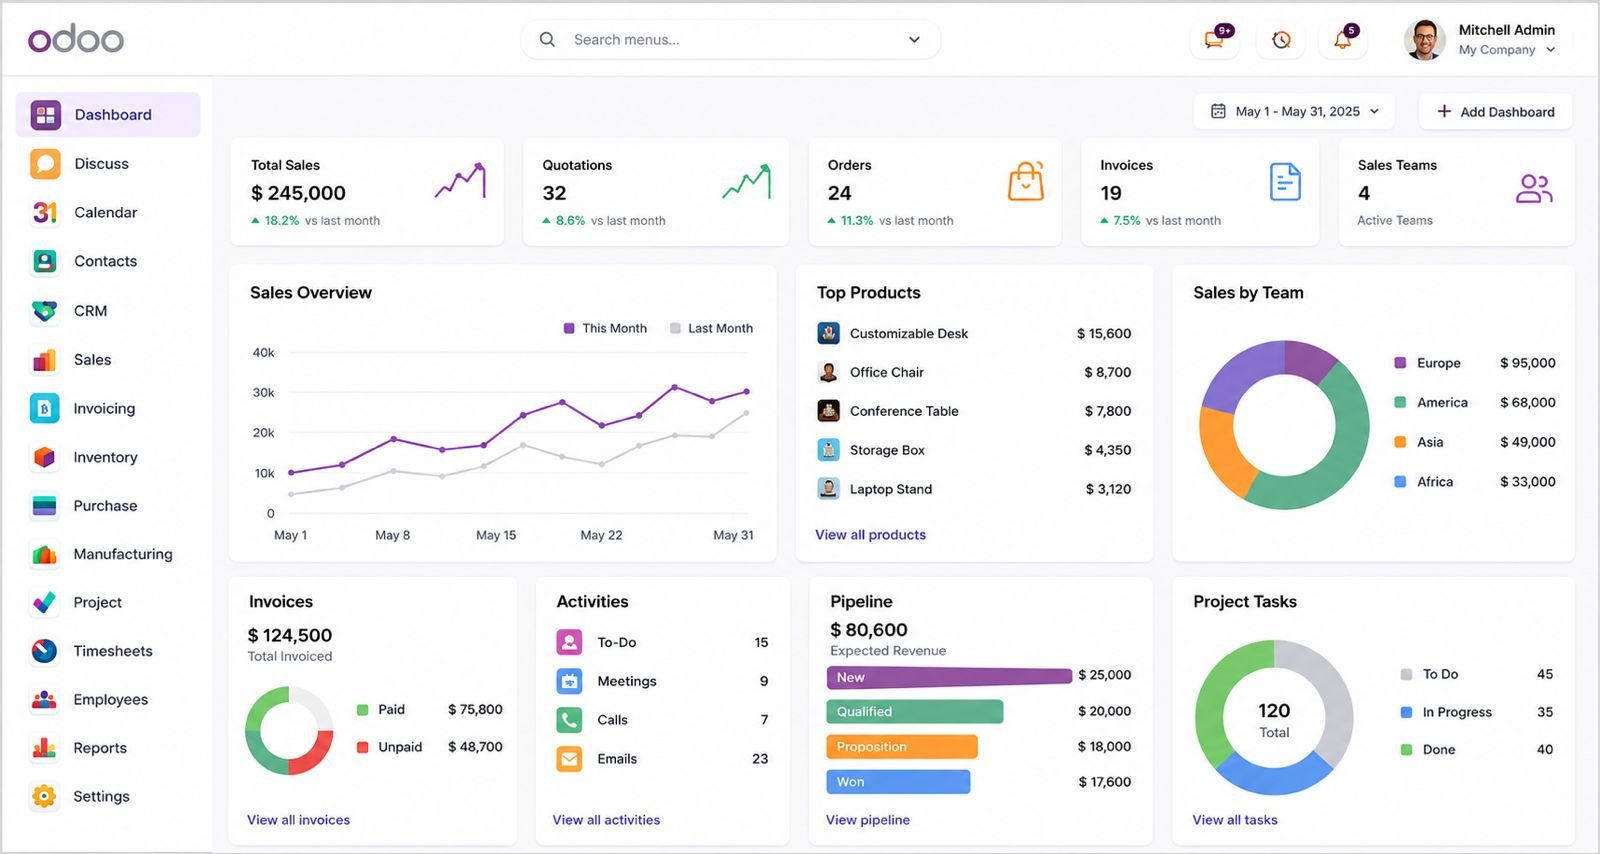Open Conference Table product row

click(974, 411)
